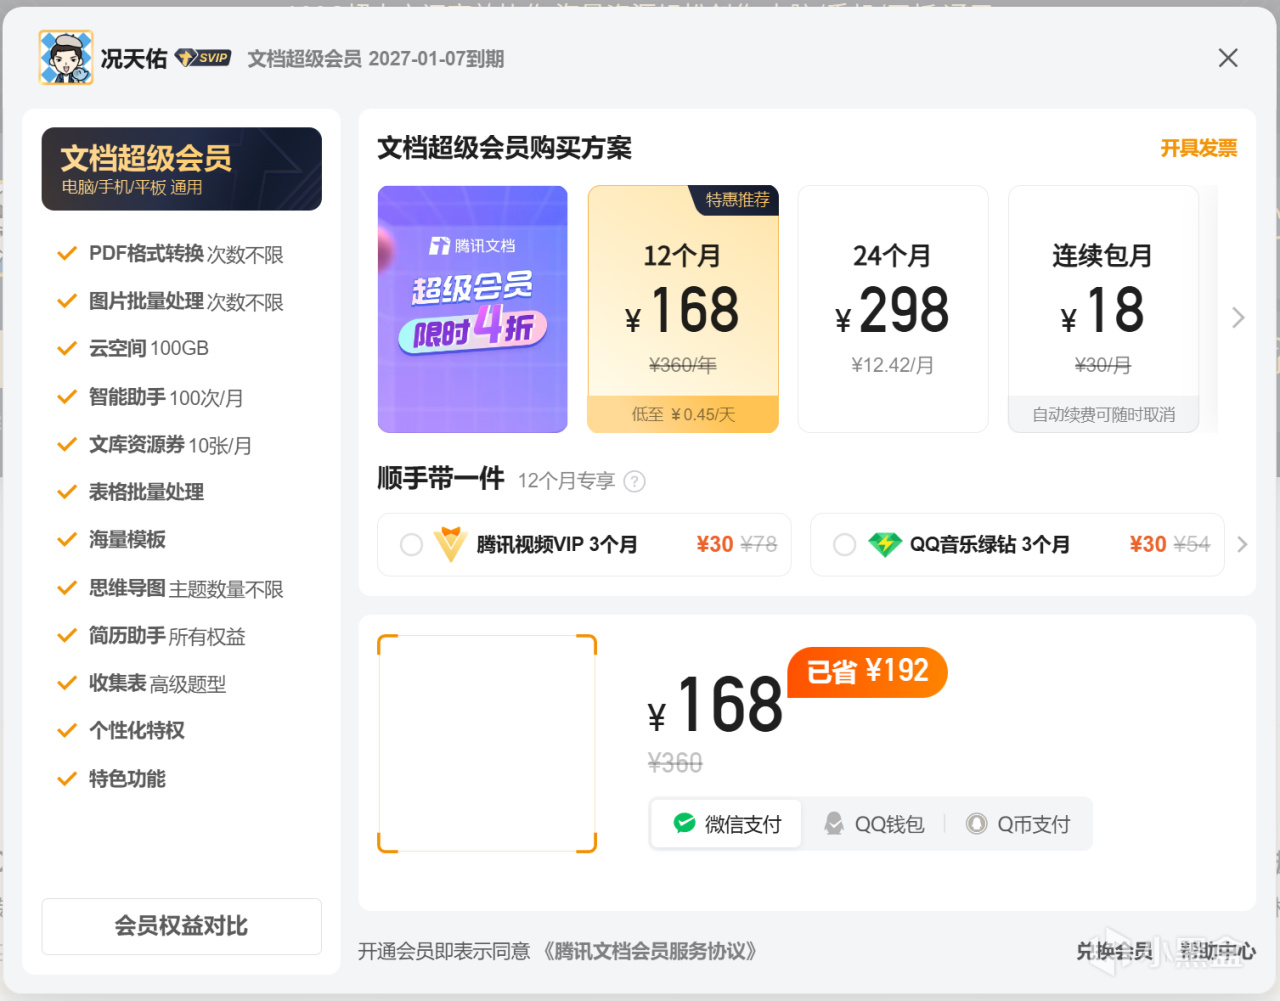Click the 表格批量处理 benefit
The width and height of the screenshot is (1280, 1001).
[130, 492]
